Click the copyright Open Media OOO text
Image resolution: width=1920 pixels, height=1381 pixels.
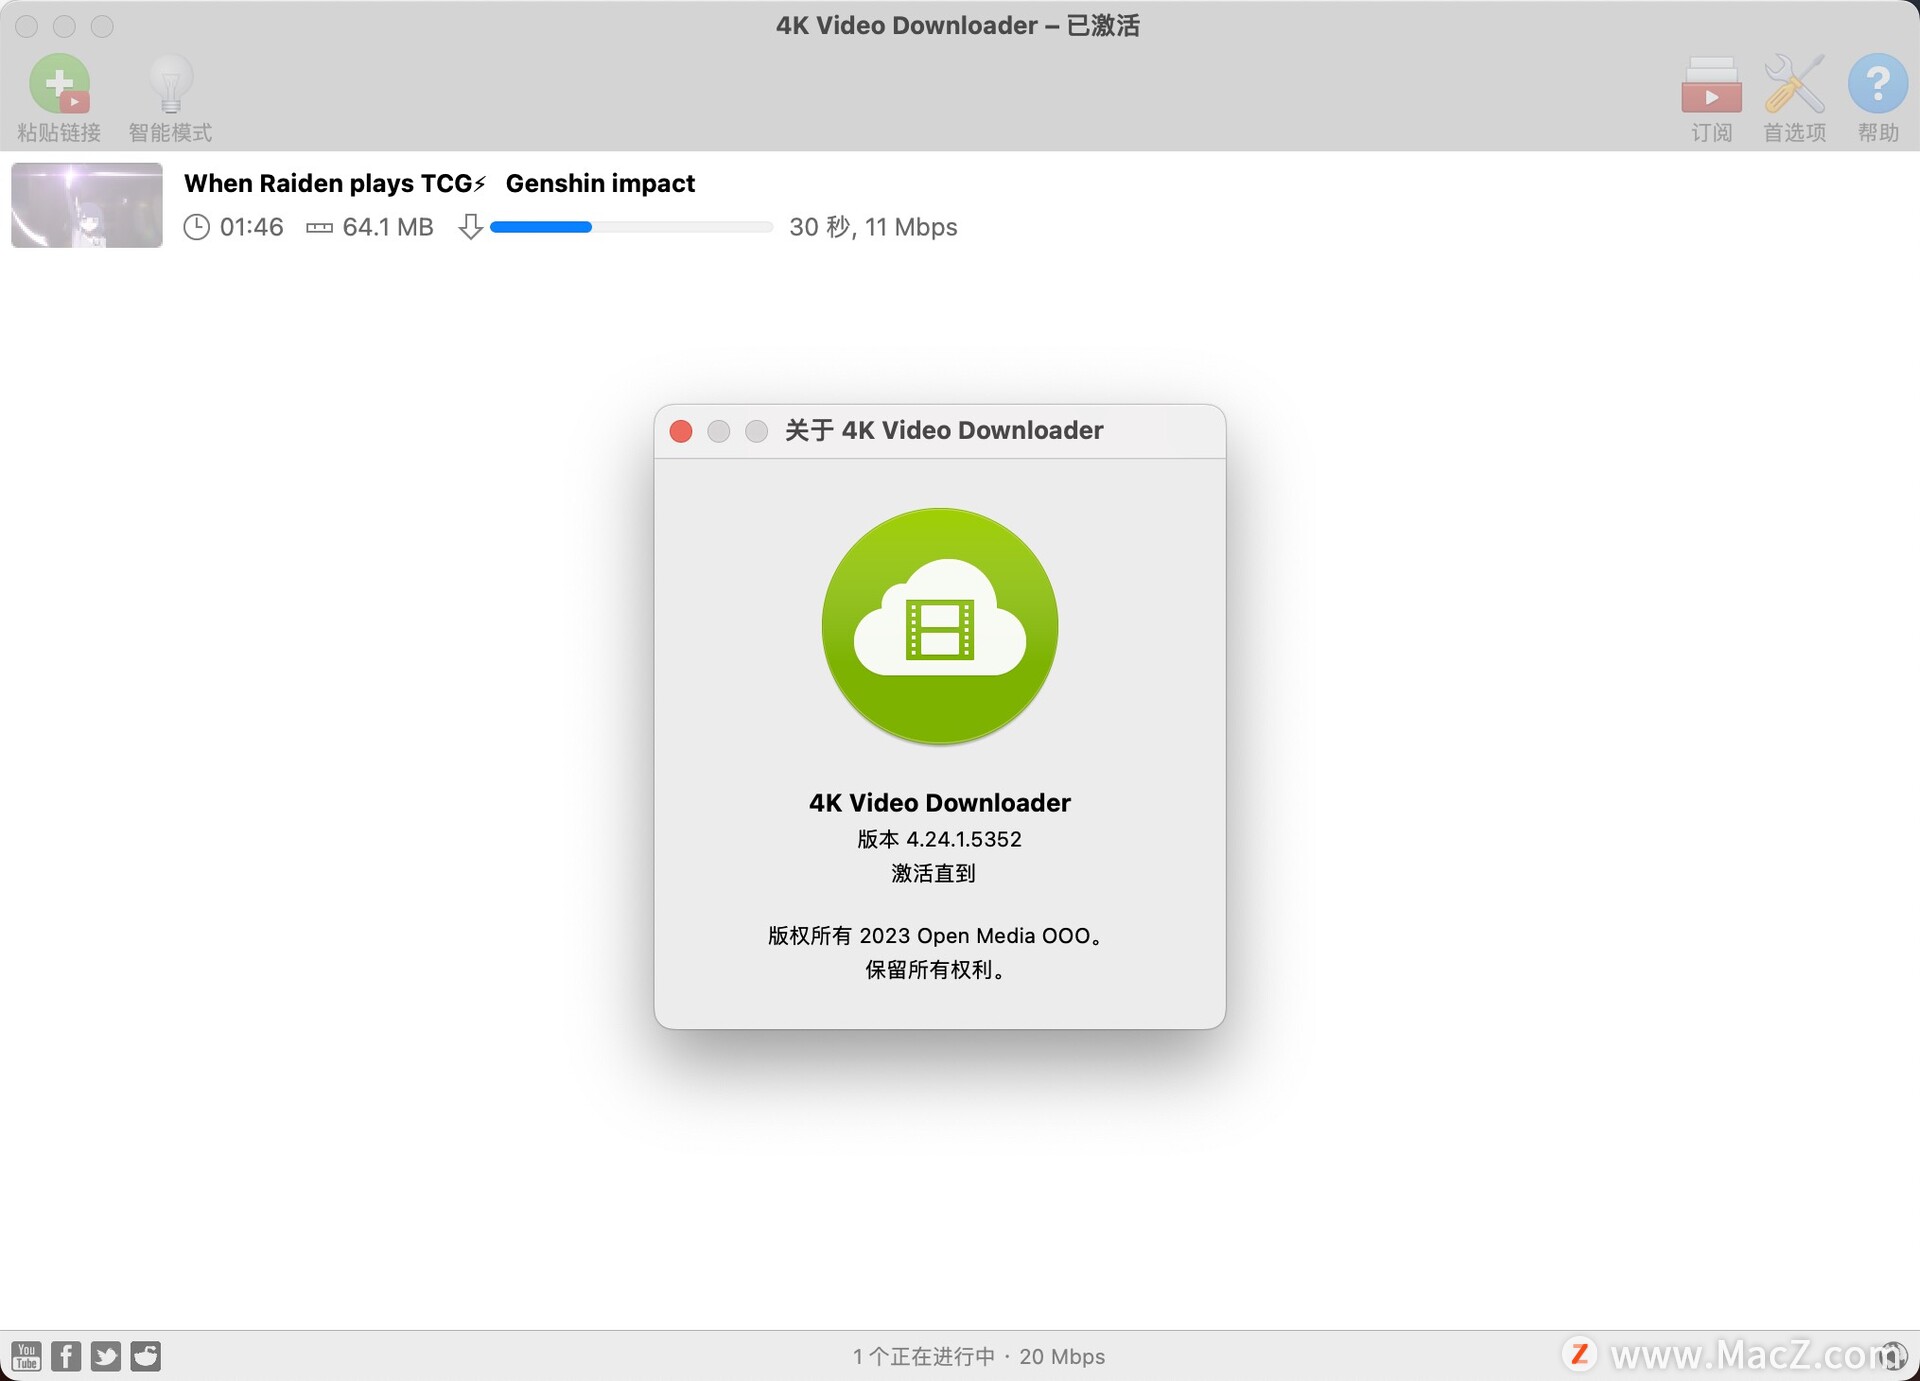tap(937, 936)
